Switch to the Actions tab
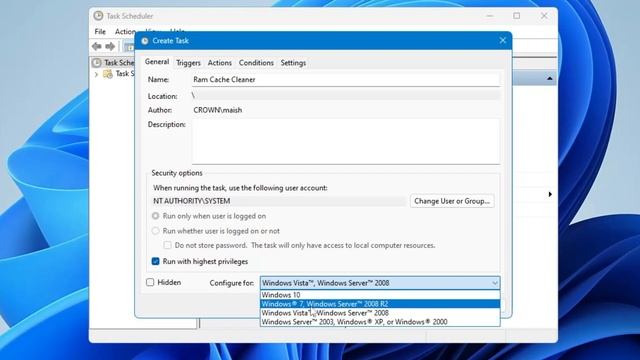 (220, 63)
